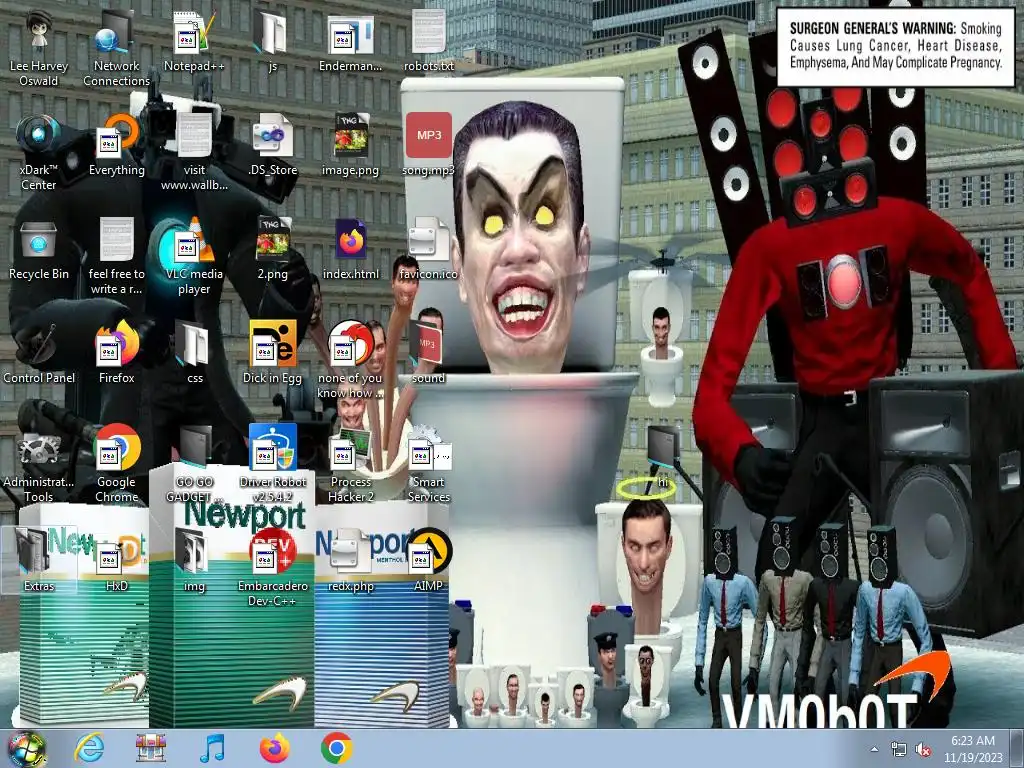Open the song.mp3 file
The image size is (1024, 768).
[x=428, y=146]
